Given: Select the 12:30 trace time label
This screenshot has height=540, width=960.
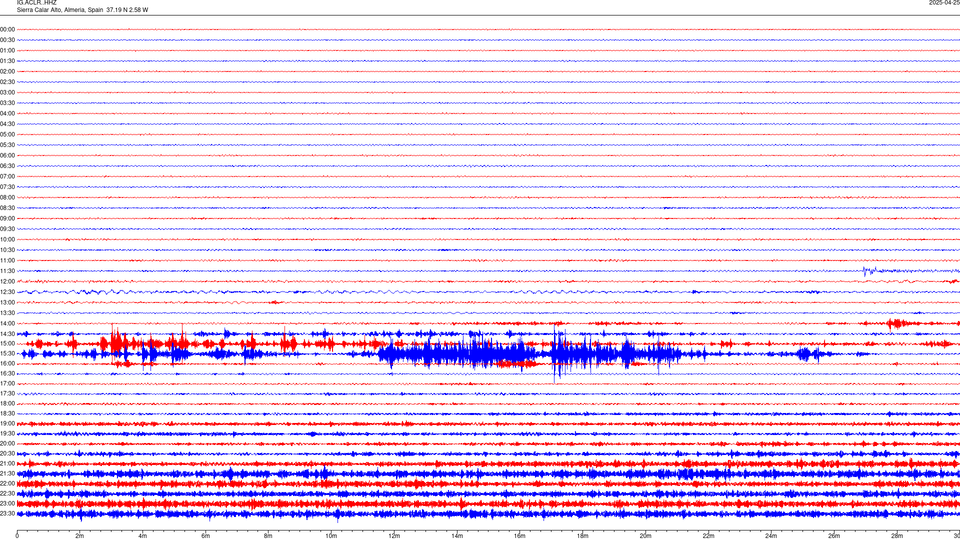Looking at the screenshot, I should pyautogui.click(x=7, y=292).
